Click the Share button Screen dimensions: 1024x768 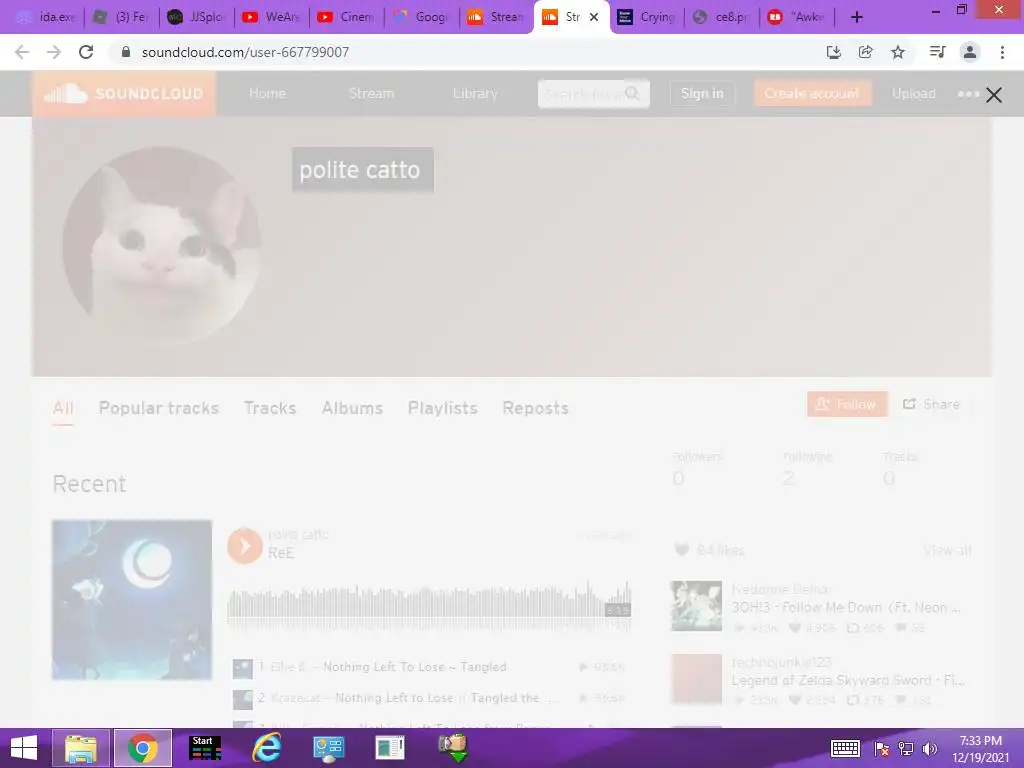click(x=931, y=404)
